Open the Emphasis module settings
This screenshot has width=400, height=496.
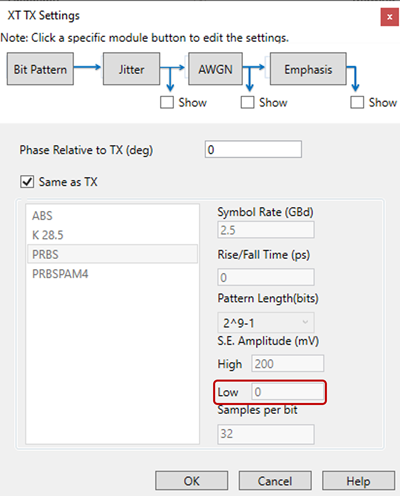pos(308,69)
